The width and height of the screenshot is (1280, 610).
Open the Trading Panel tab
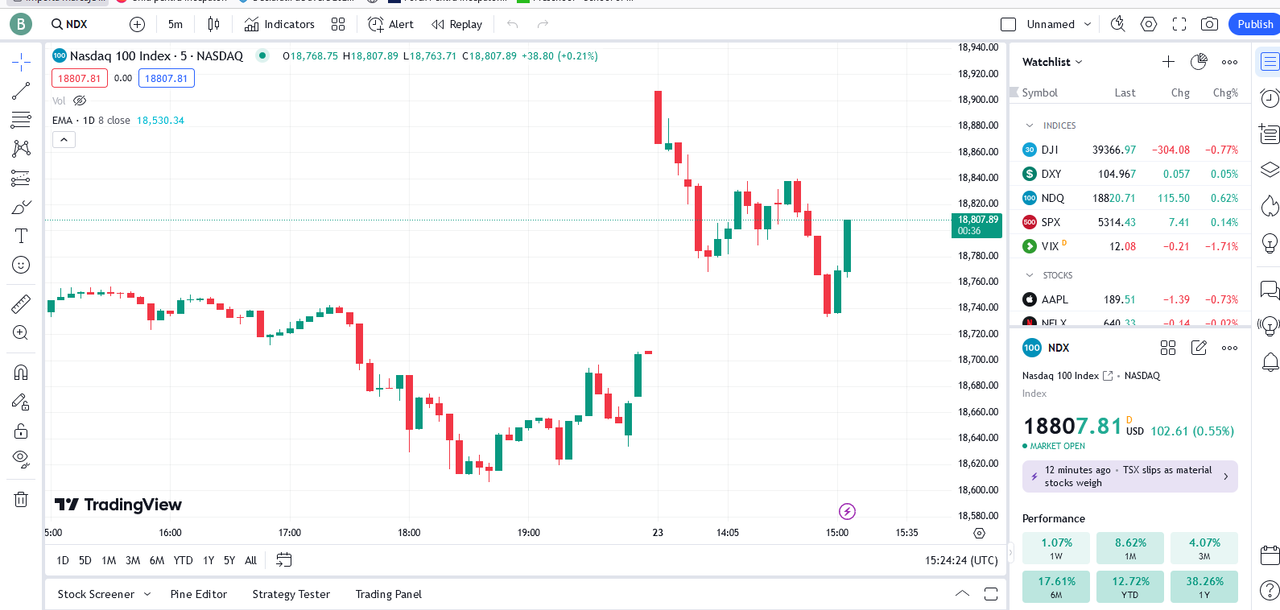(388, 594)
